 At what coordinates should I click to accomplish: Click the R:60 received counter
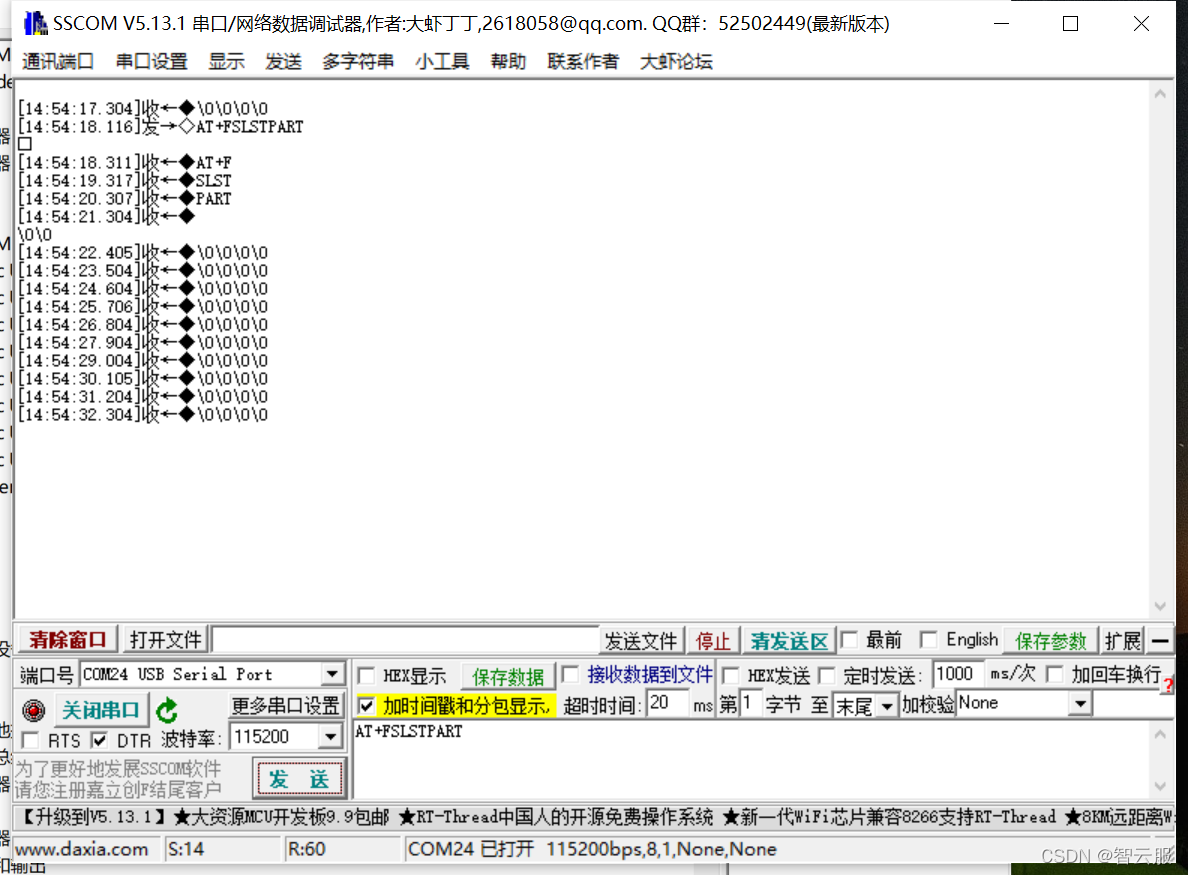[x=306, y=849]
